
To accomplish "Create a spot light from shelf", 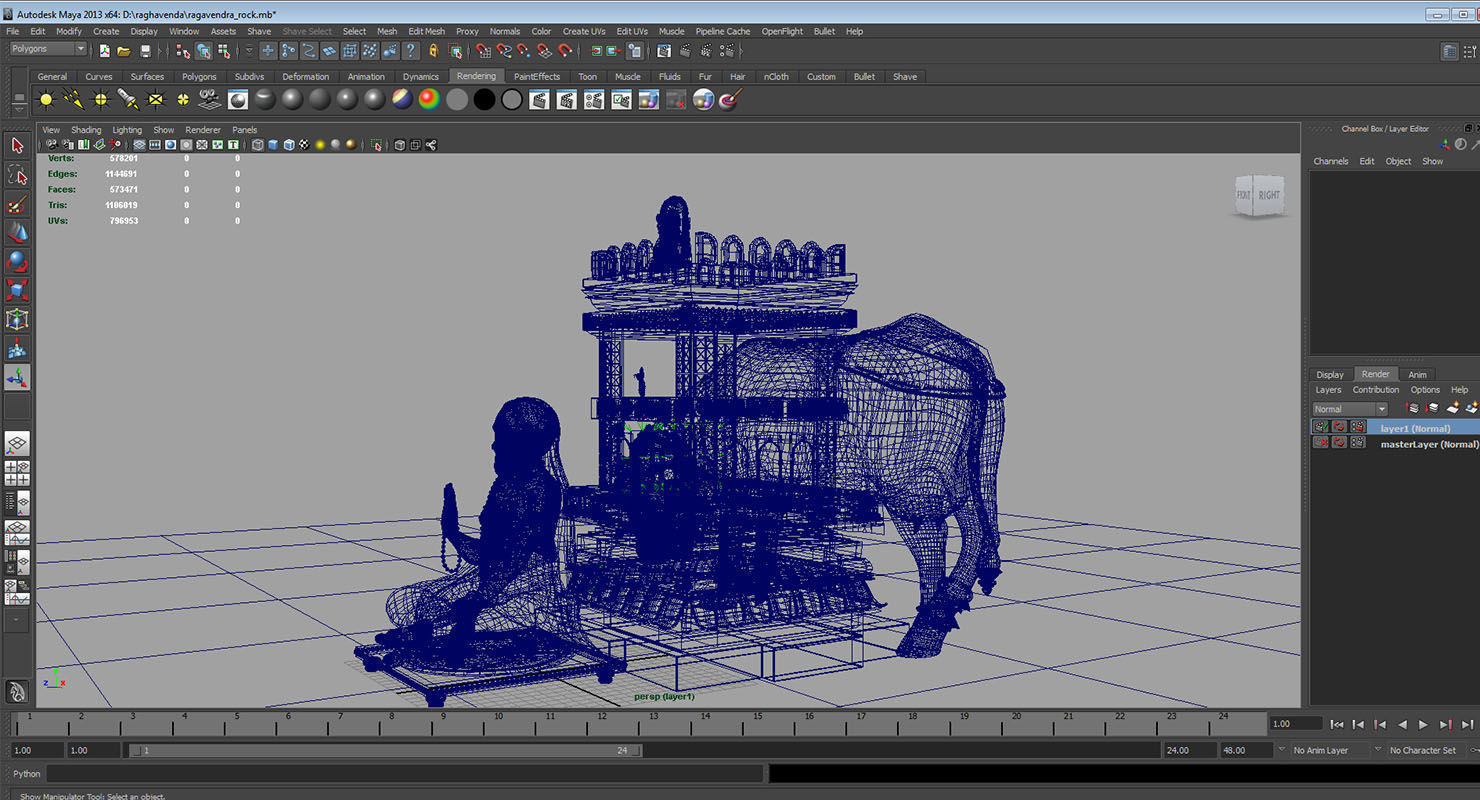I will pos(128,100).
